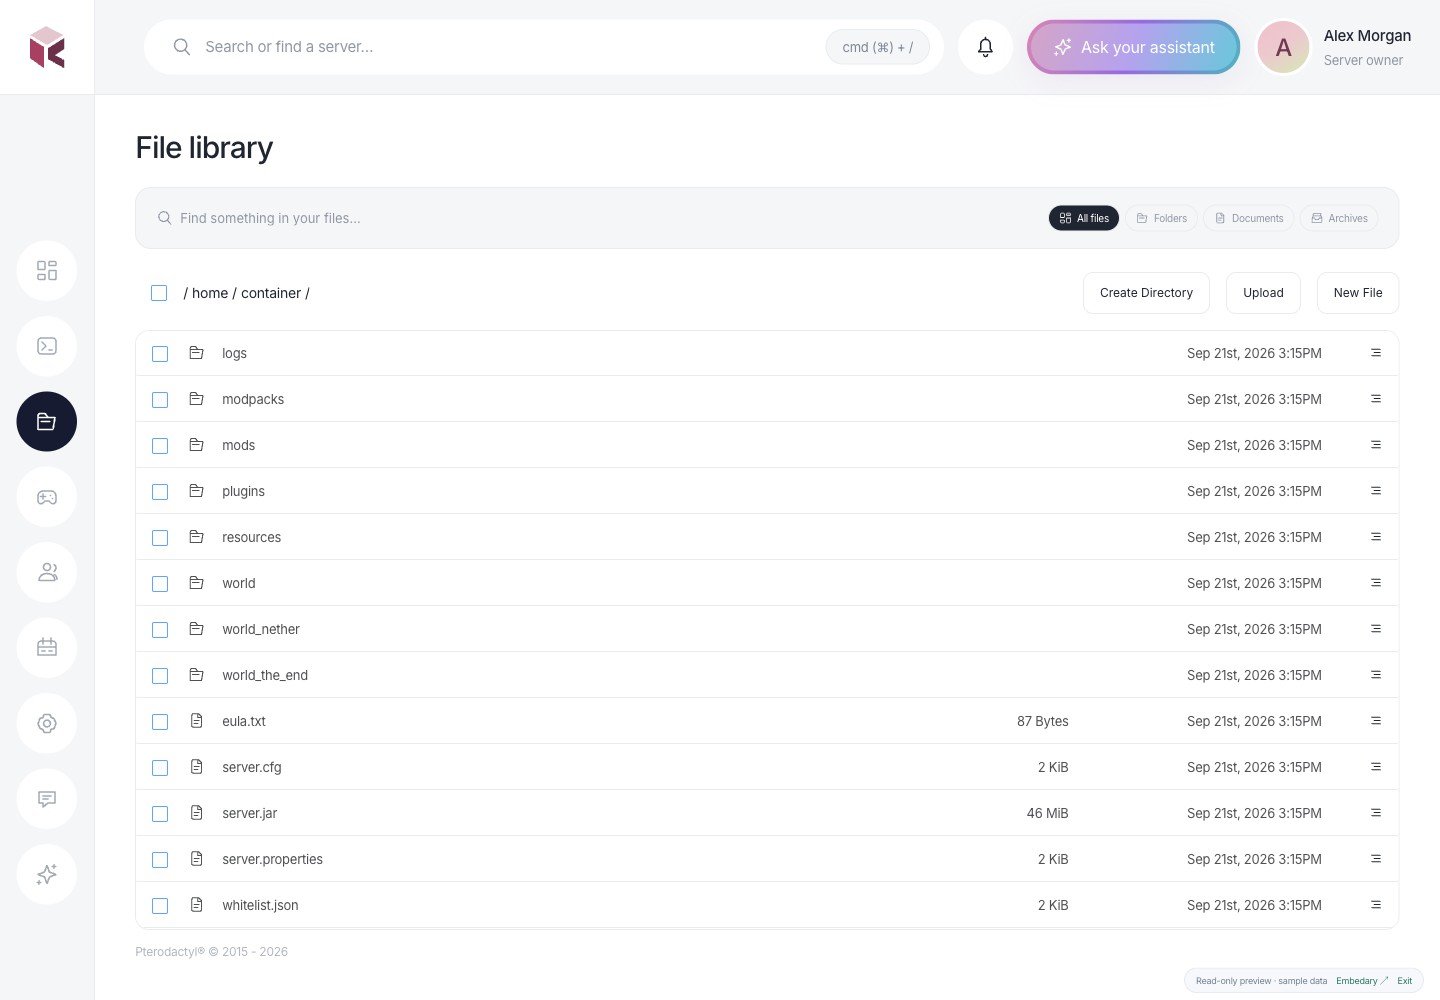Open the row menu for world_the_end
The width and height of the screenshot is (1440, 1000).
(x=1376, y=675)
